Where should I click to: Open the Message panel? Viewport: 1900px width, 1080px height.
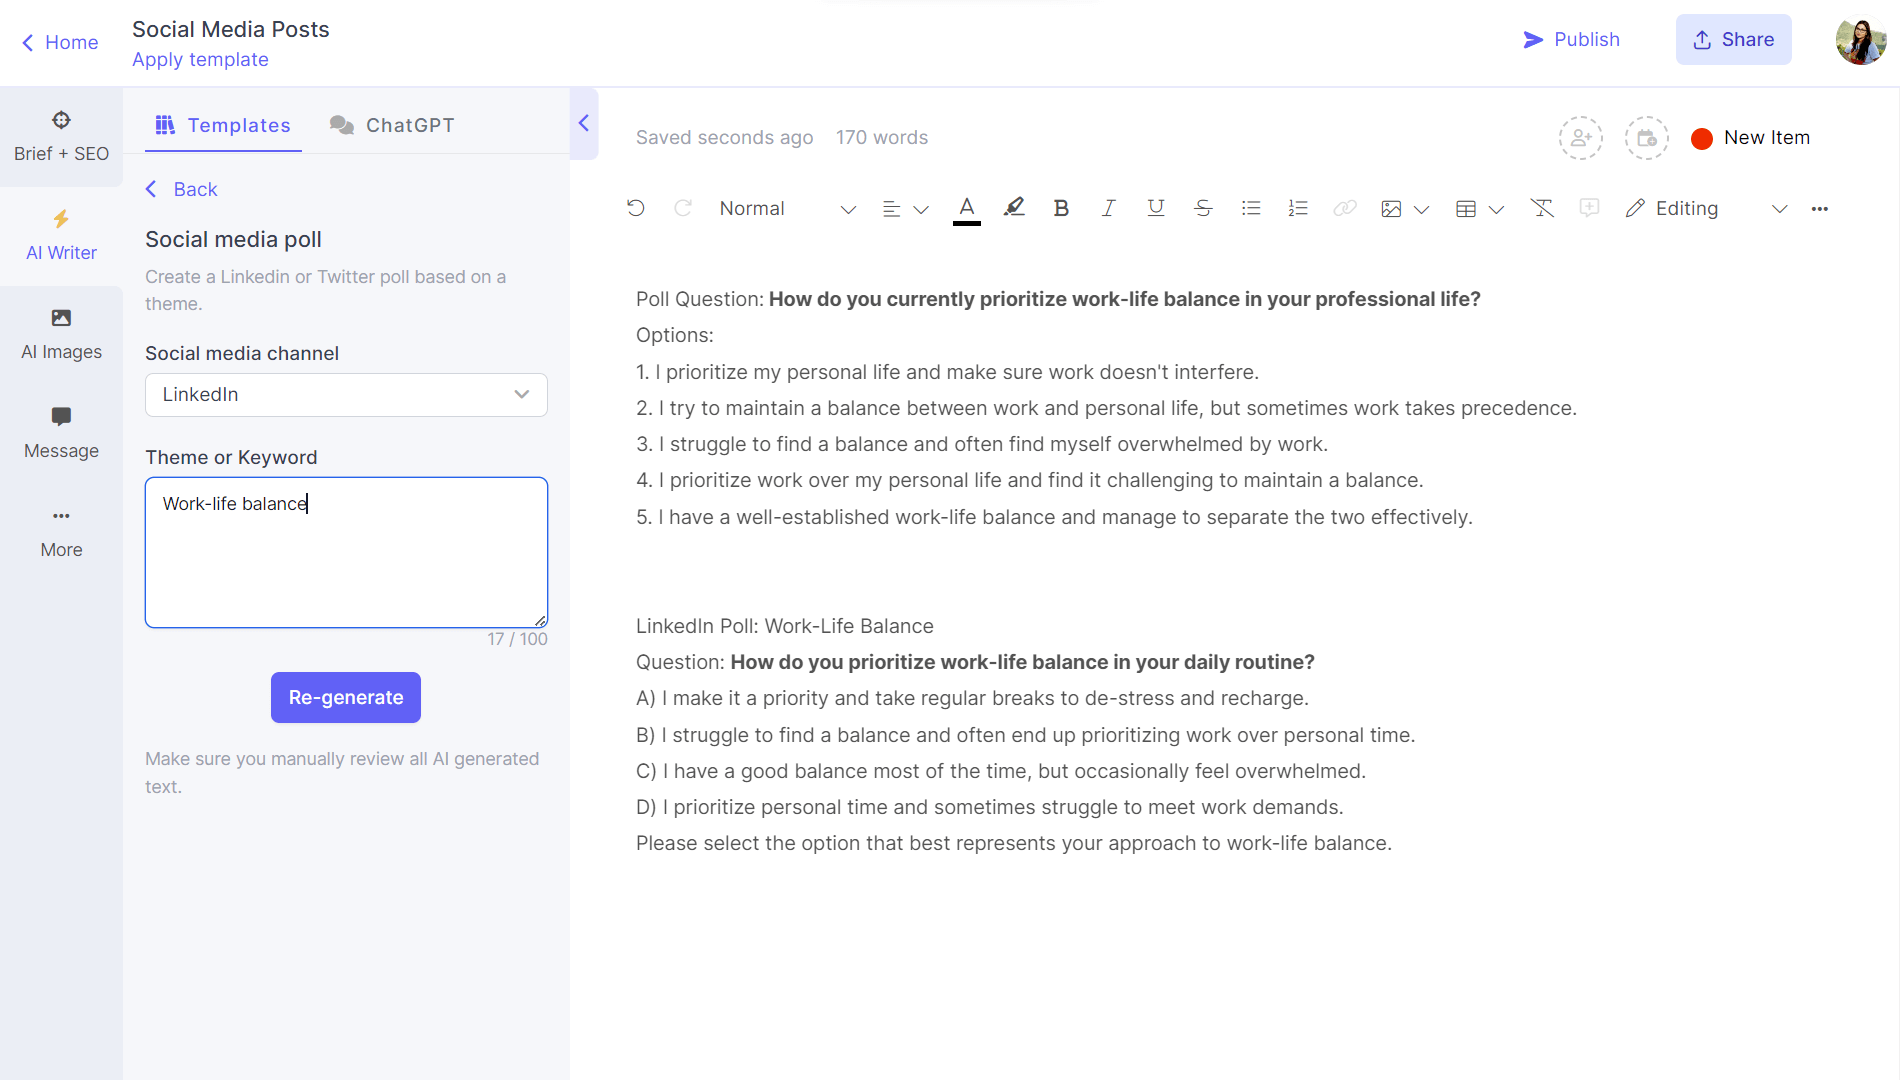point(61,434)
